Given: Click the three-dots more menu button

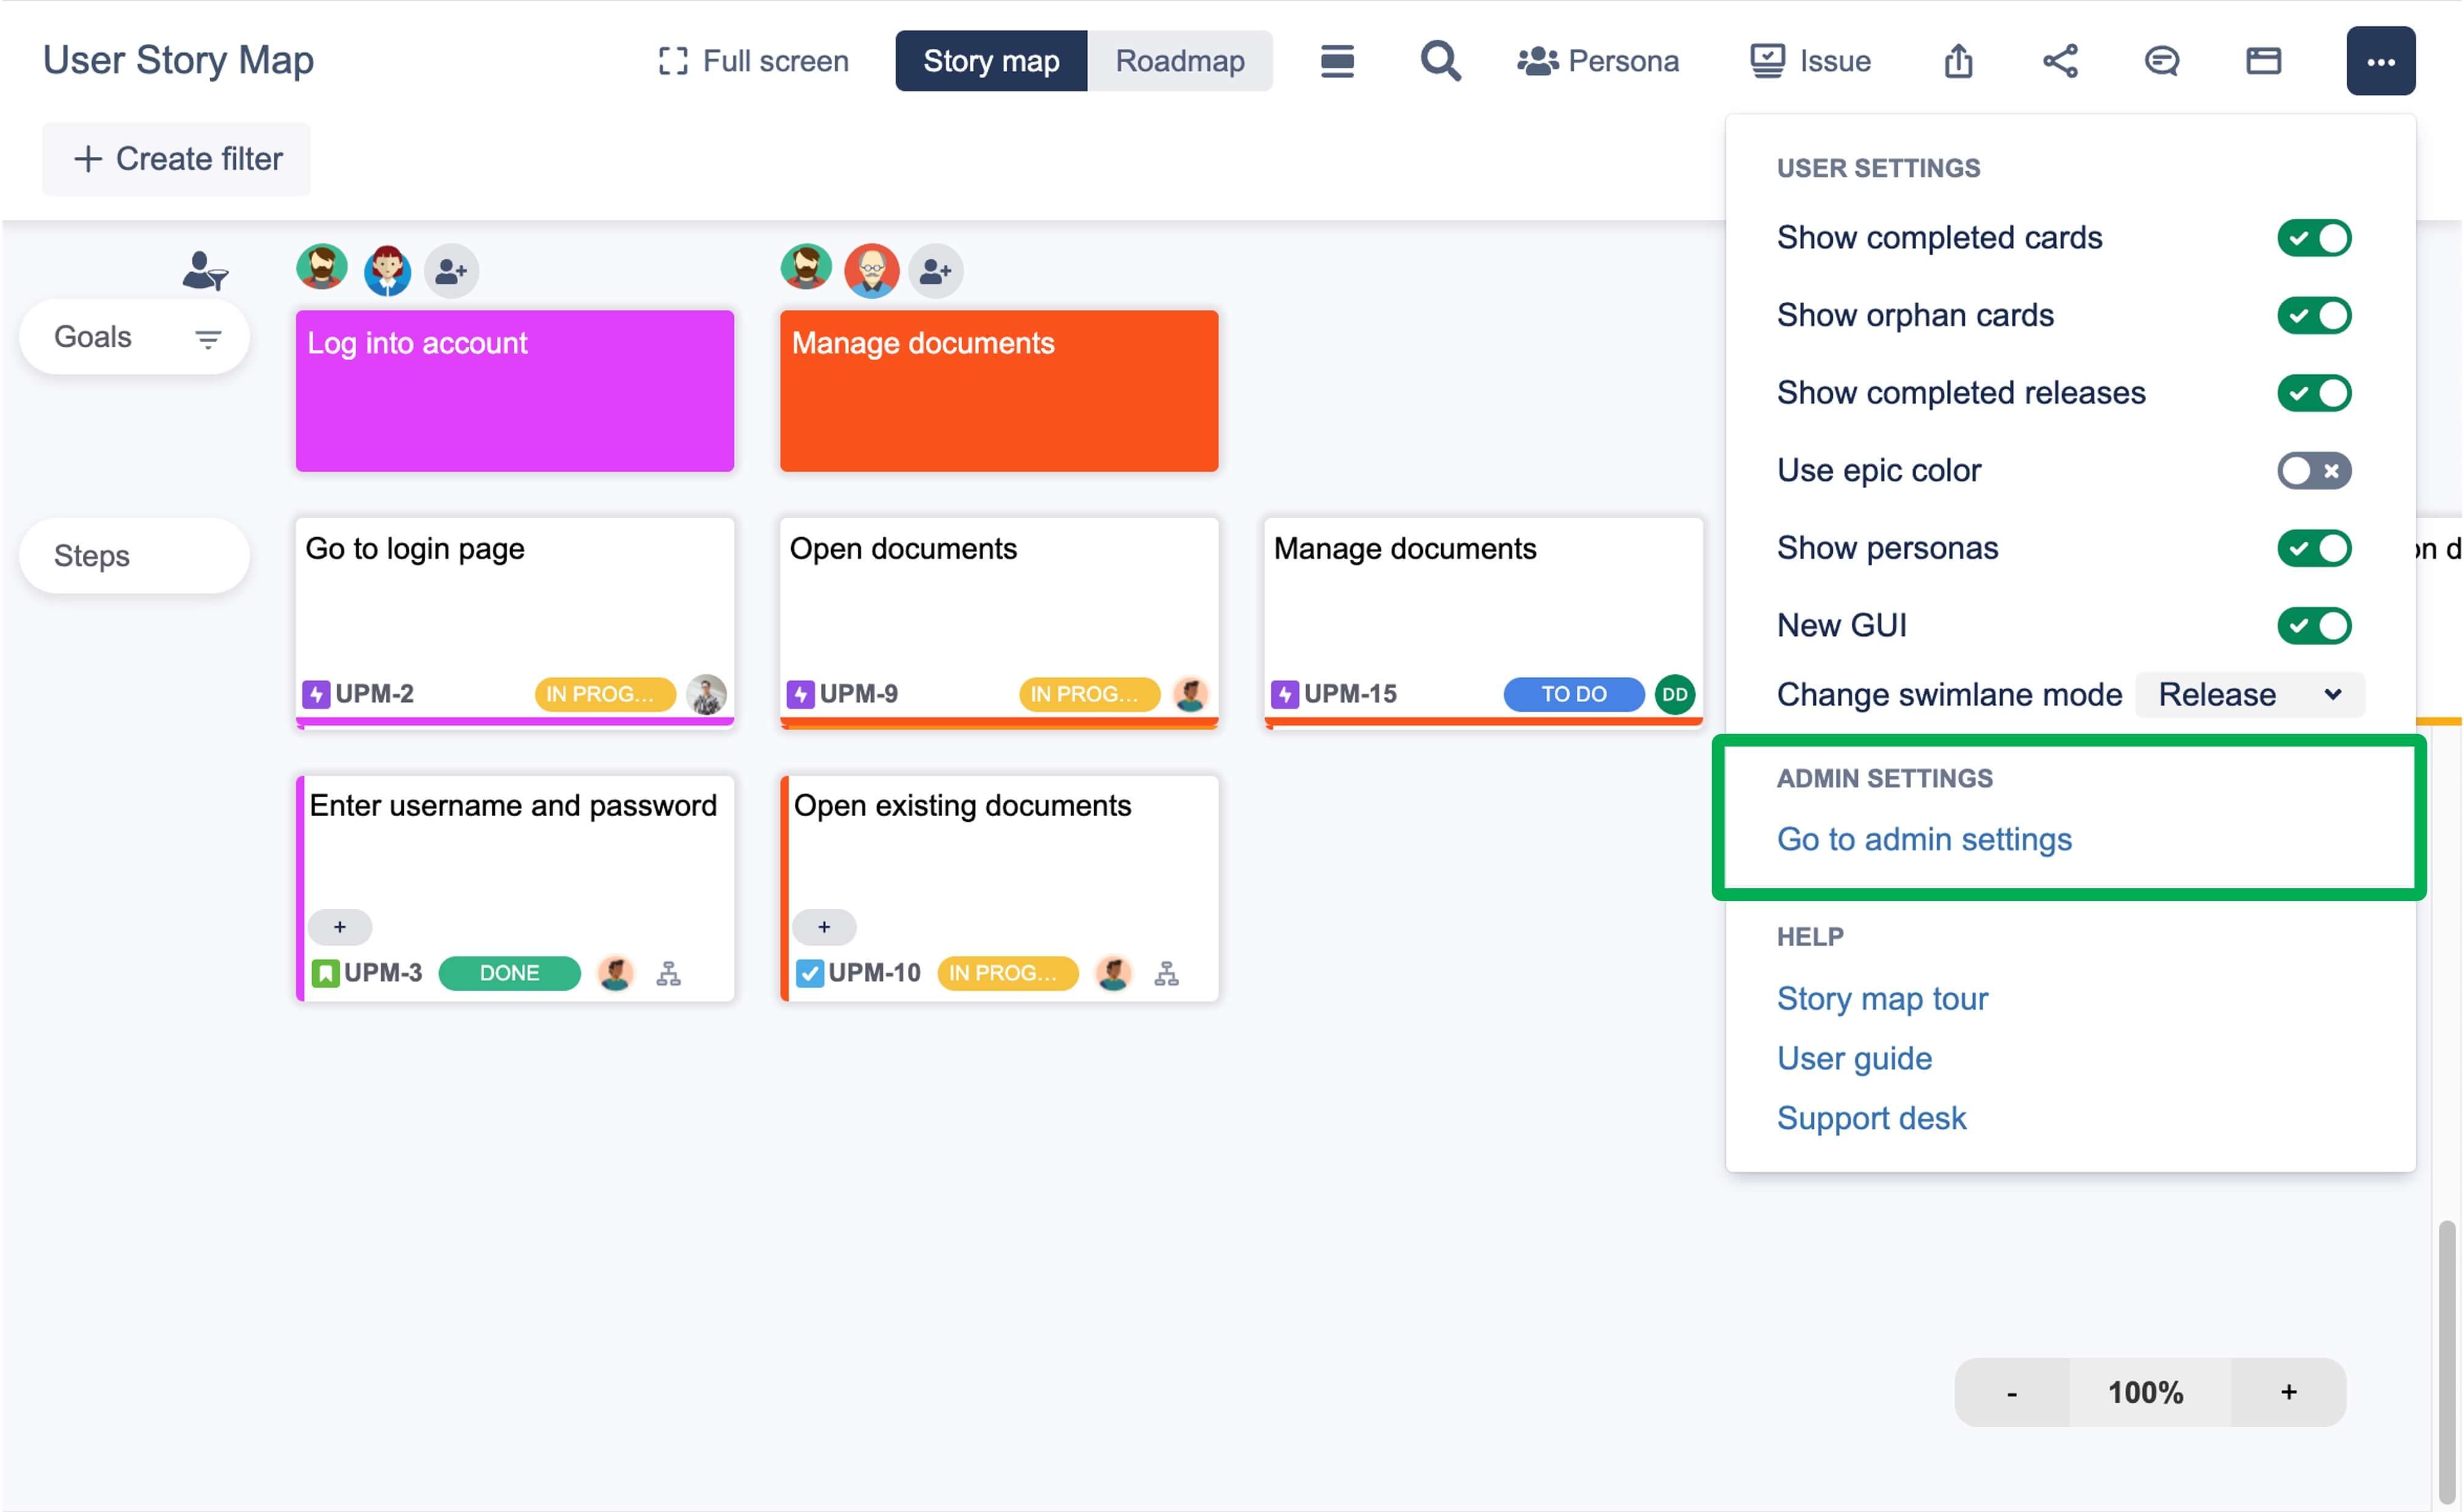Looking at the screenshot, I should [x=2380, y=61].
